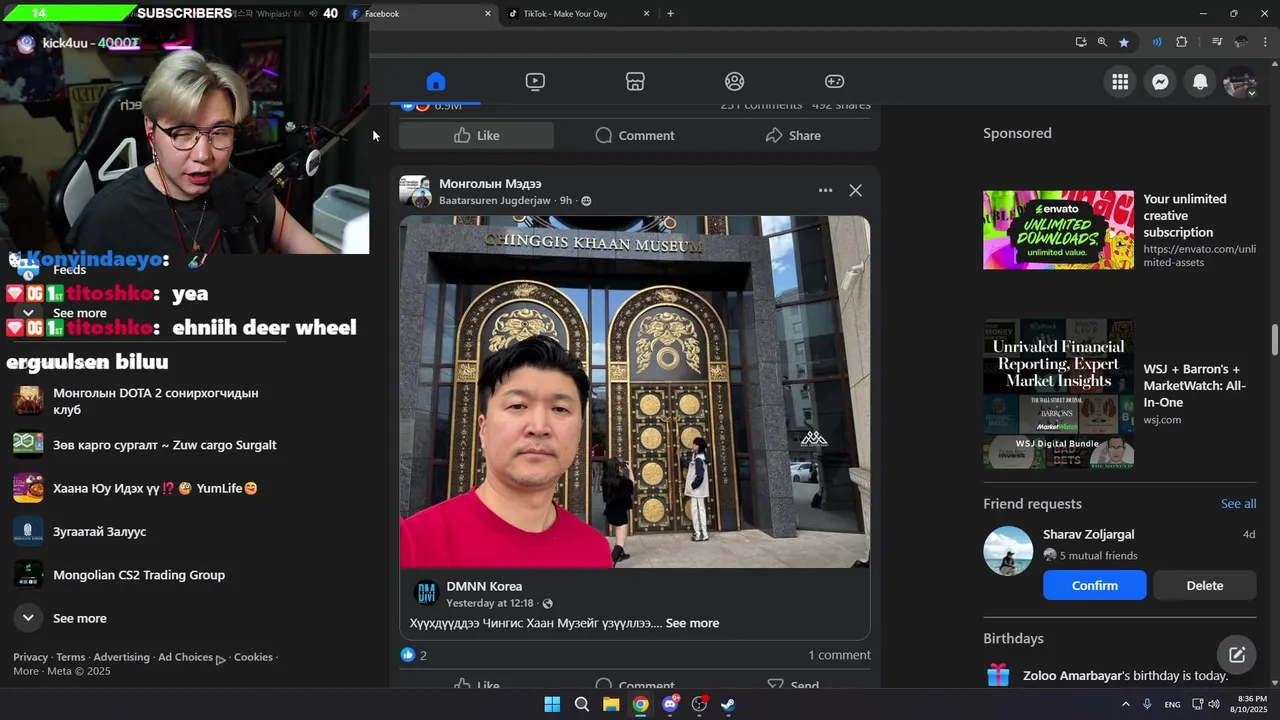Screen dimensions: 1280x720
Task: Open the Advertising footer link
Action: (121, 657)
